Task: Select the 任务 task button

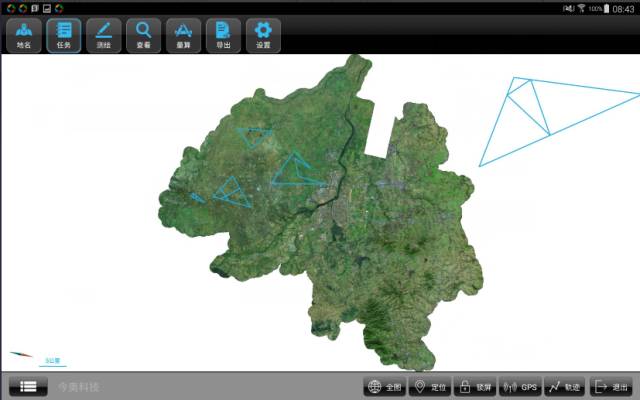Action: (64, 36)
